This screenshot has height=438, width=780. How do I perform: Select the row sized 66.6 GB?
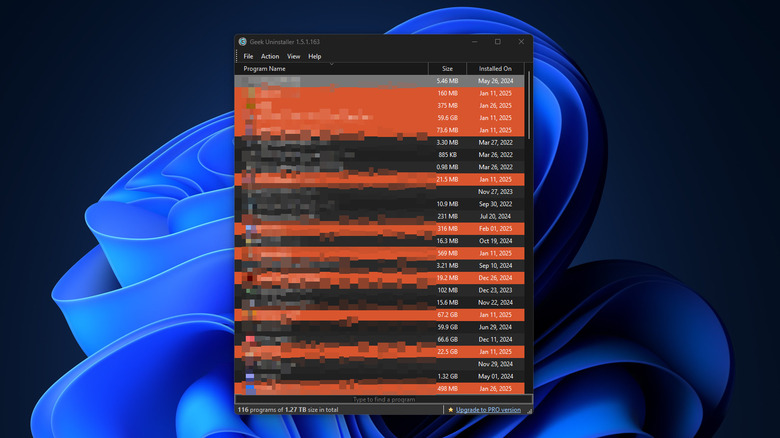coord(380,339)
